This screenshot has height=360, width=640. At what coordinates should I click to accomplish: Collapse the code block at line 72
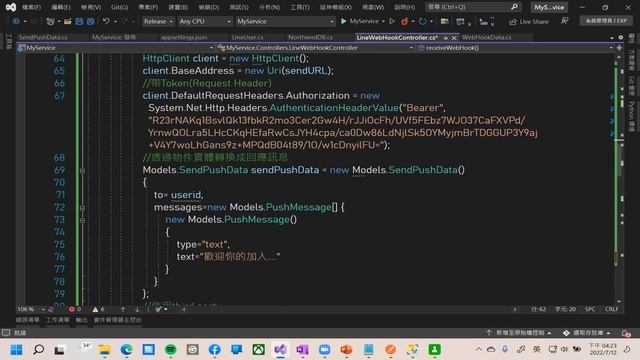coord(82,208)
